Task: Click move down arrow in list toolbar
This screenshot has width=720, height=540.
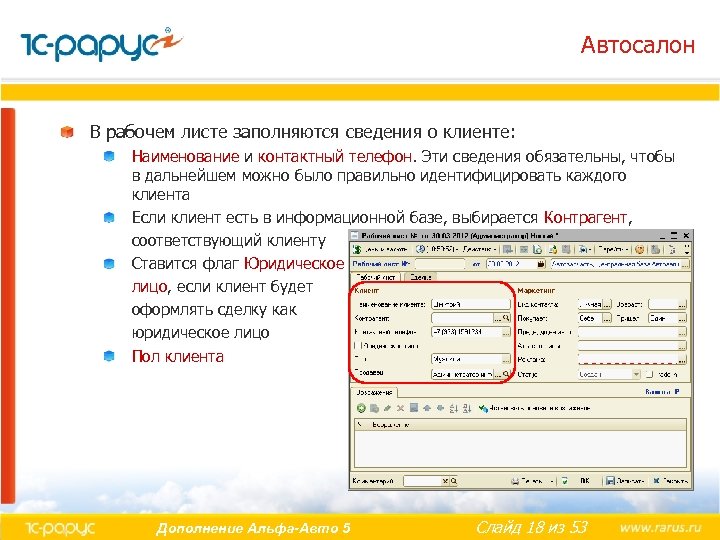Action: (440, 408)
